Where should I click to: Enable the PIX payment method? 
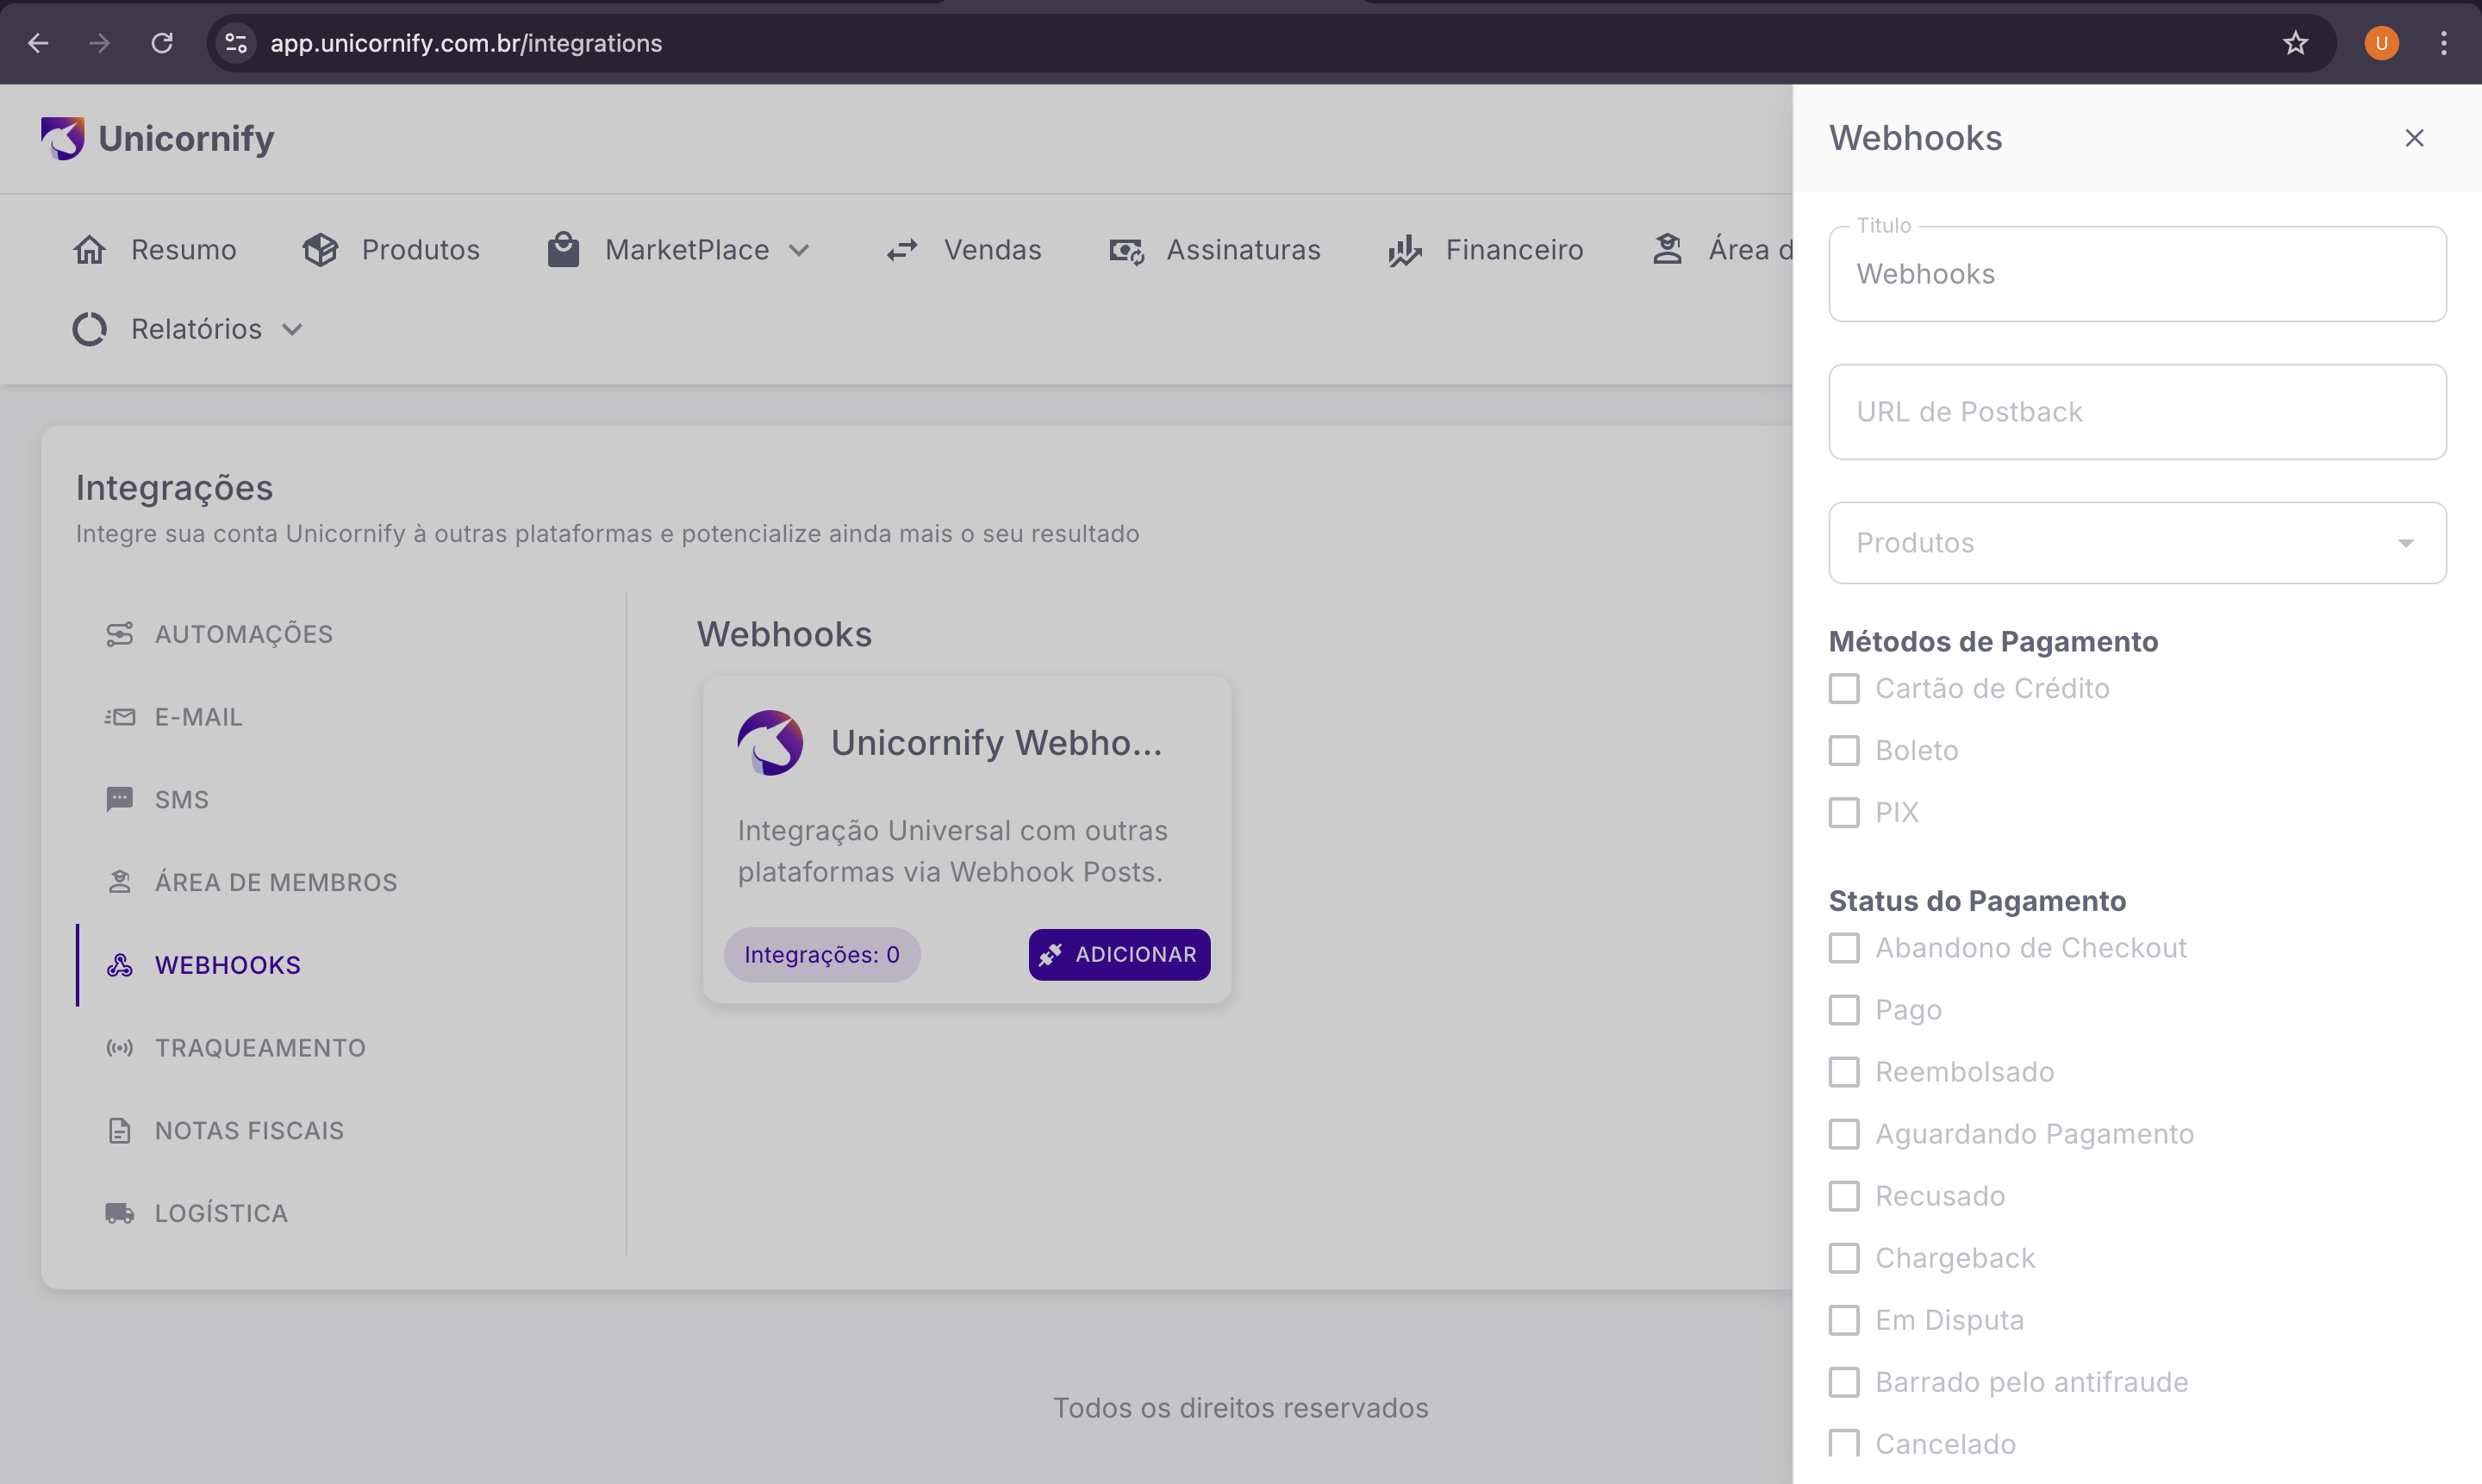pyautogui.click(x=1844, y=811)
